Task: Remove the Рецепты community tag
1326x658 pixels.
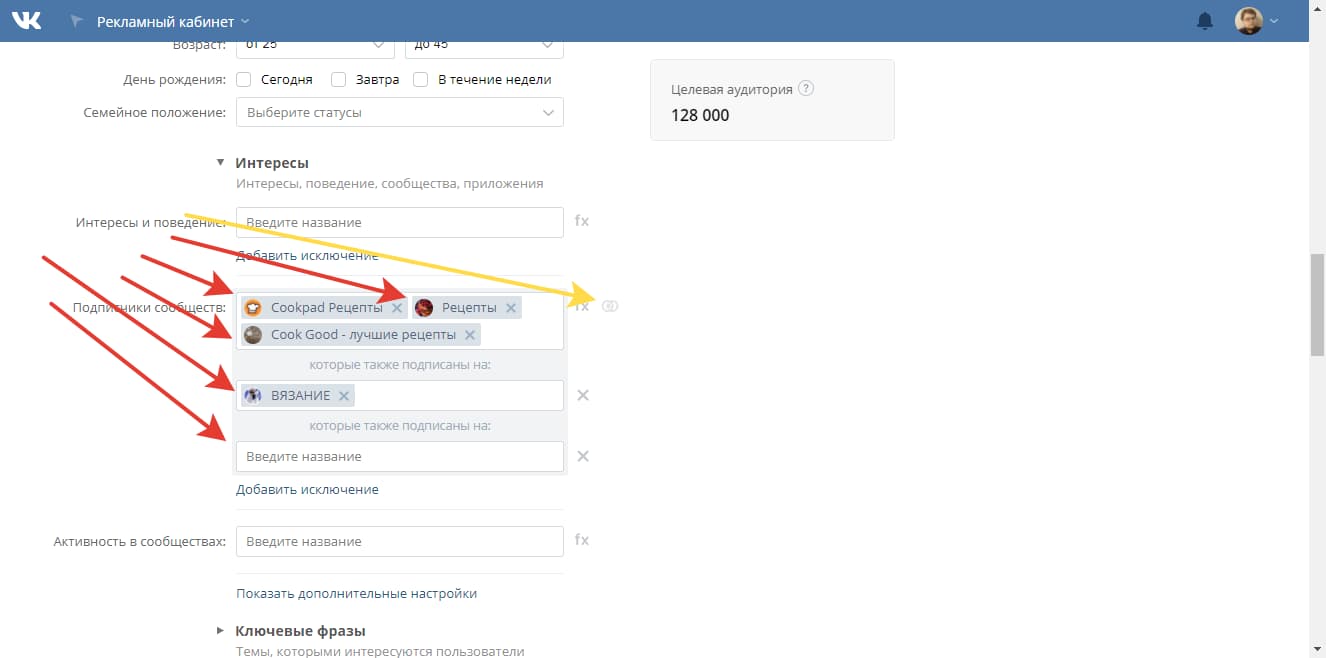Action: pyautogui.click(x=511, y=308)
